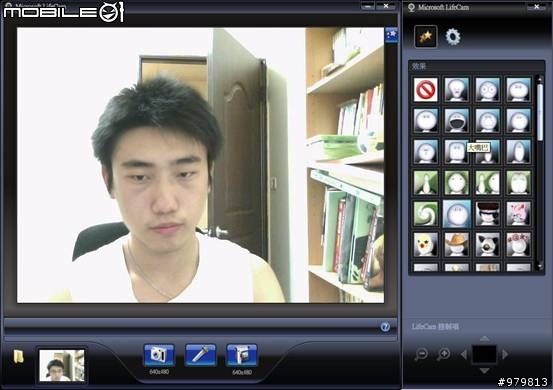Viewport: 553px width, 390px height.
Task: Open the Effects tab with star icon
Action: tap(426, 36)
